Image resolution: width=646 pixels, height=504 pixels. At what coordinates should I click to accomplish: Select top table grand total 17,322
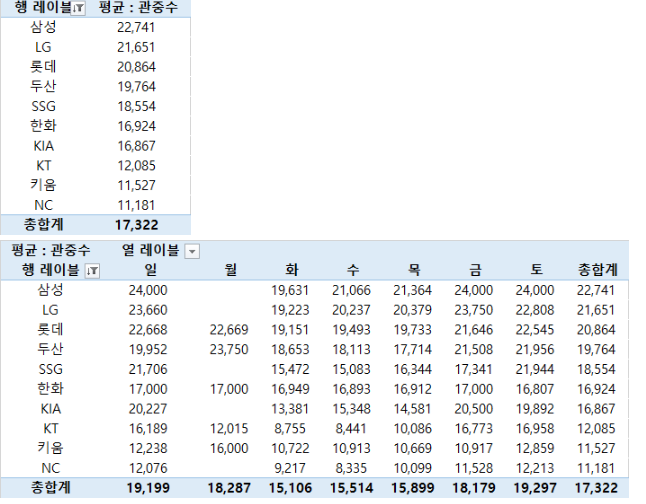(x=136, y=225)
